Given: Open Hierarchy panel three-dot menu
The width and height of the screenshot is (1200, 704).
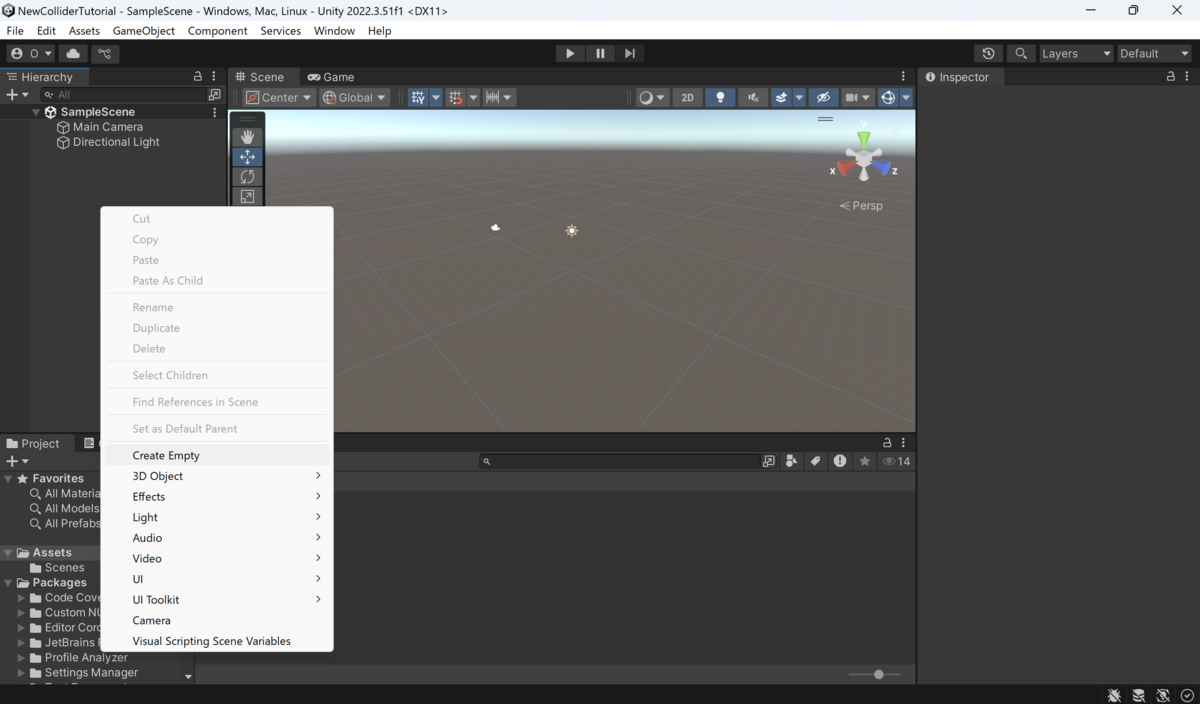Looking at the screenshot, I should 214,76.
